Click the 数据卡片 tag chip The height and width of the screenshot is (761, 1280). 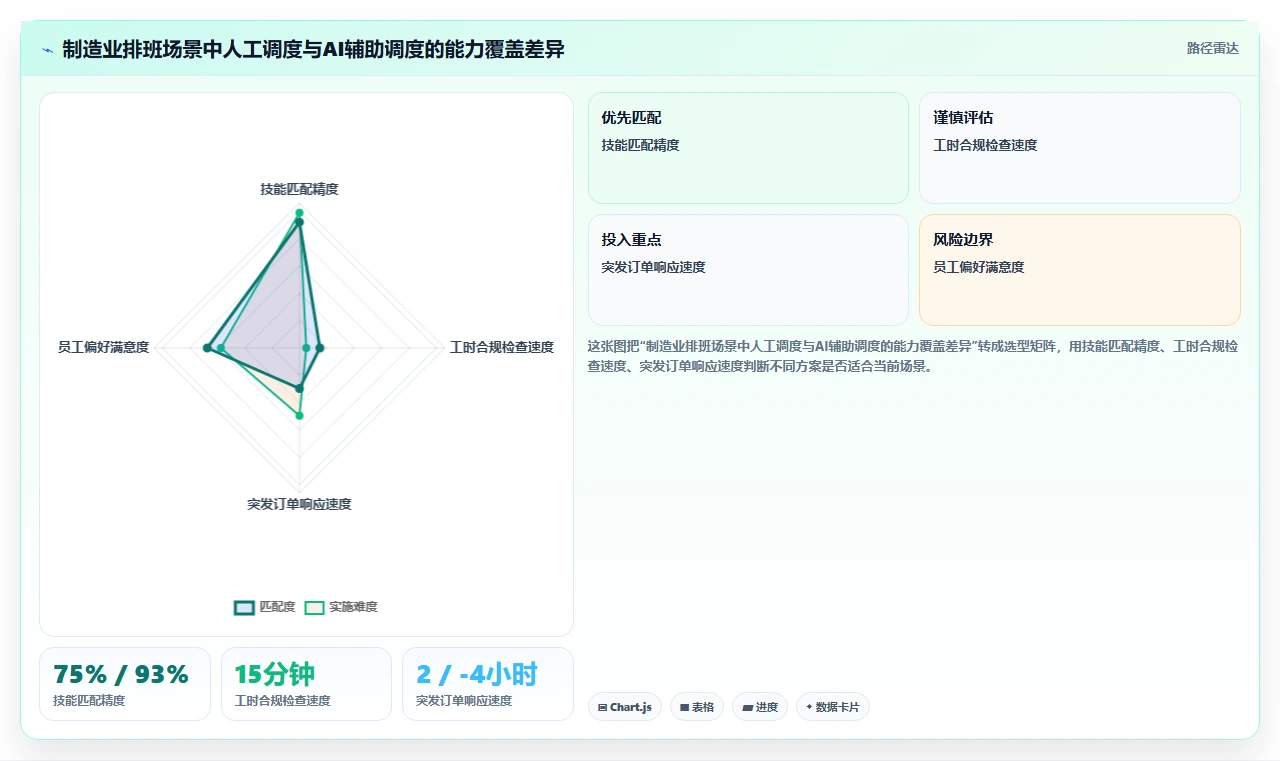coord(833,707)
